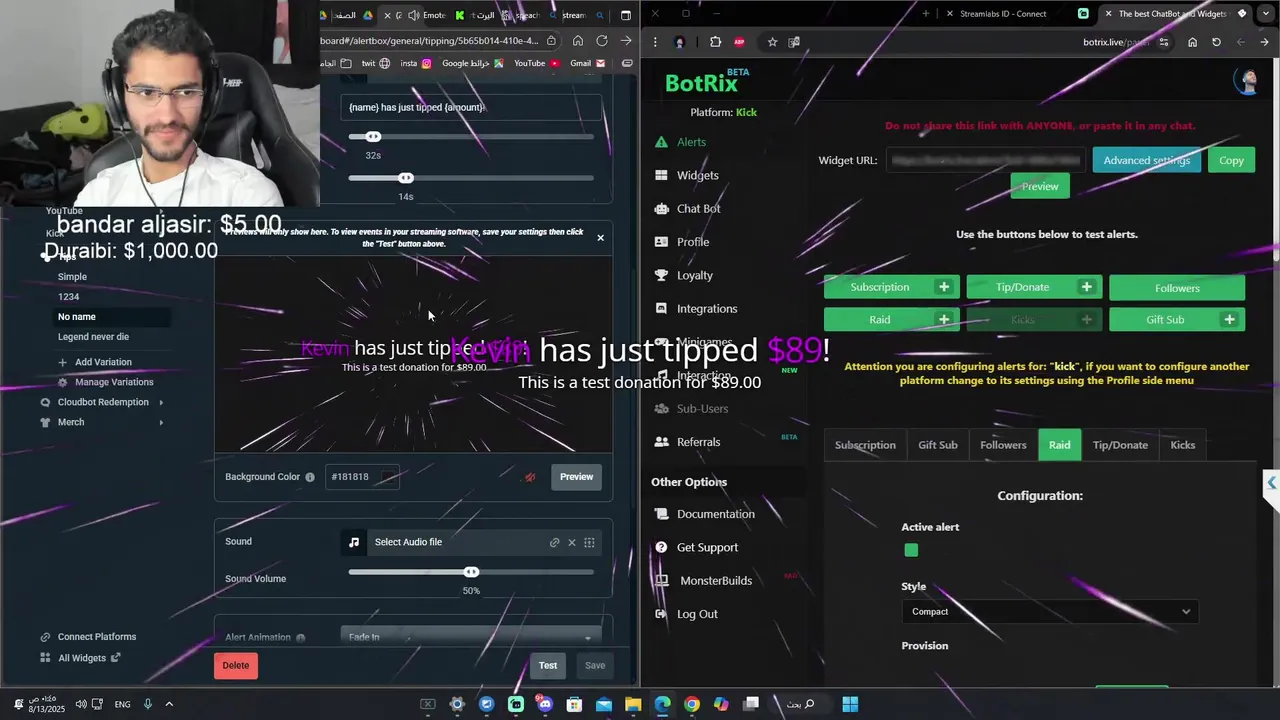Switch to the Subscription configuration tab
The height and width of the screenshot is (720, 1280).
click(865, 445)
